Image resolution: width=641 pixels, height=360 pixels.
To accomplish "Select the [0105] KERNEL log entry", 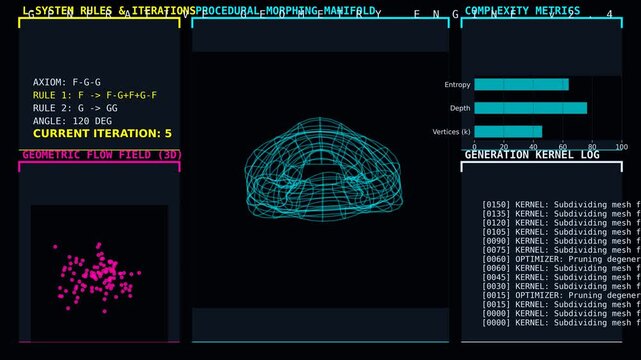I will click(x=561, y=232).
